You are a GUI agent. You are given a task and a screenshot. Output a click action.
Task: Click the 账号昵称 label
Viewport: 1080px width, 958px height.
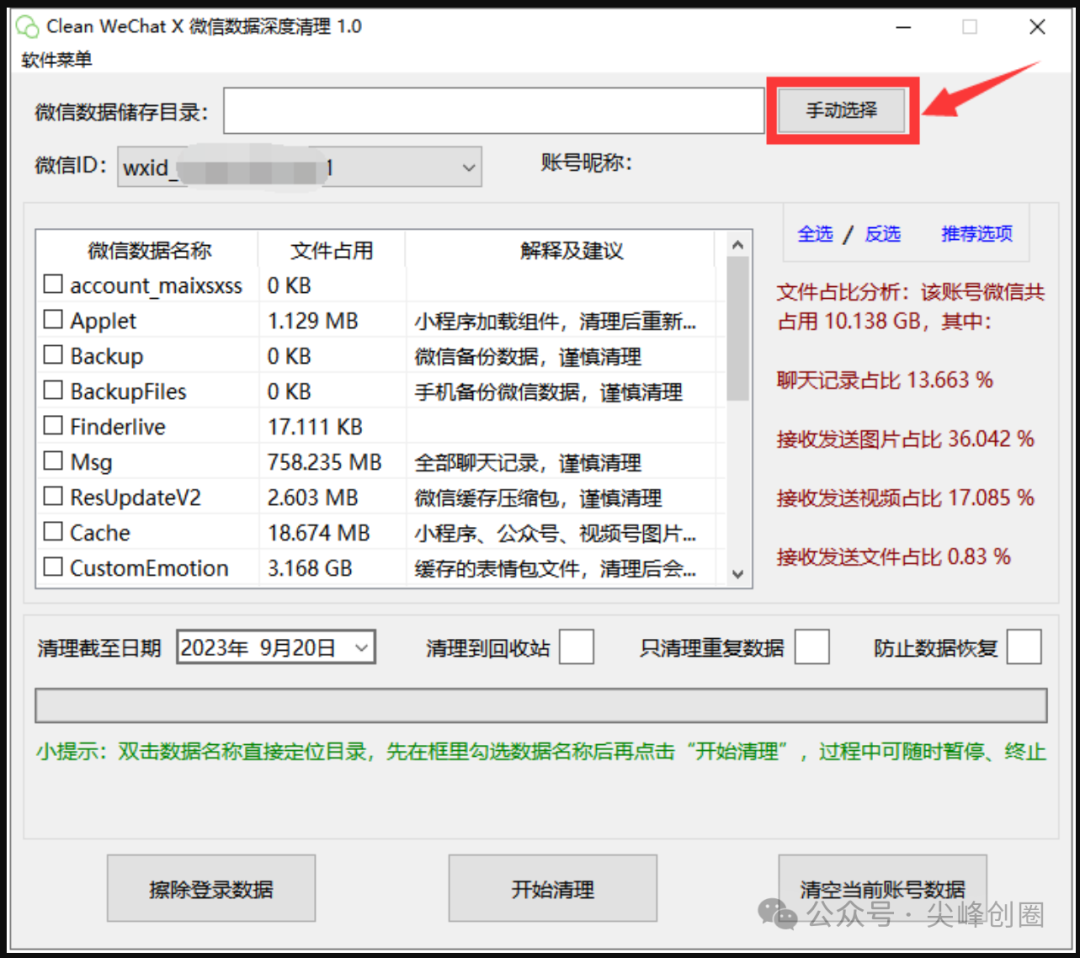coord(586,163)
